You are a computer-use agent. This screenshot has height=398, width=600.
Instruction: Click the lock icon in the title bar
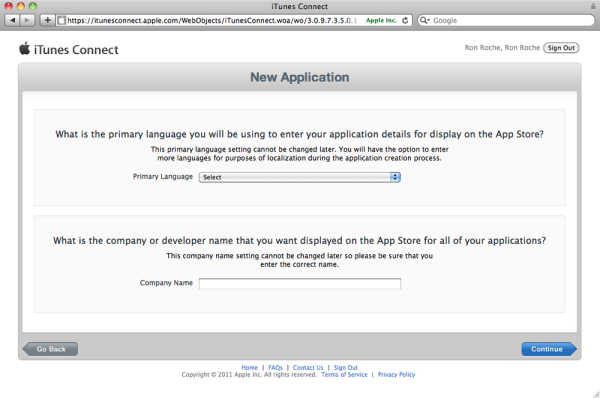593,6
